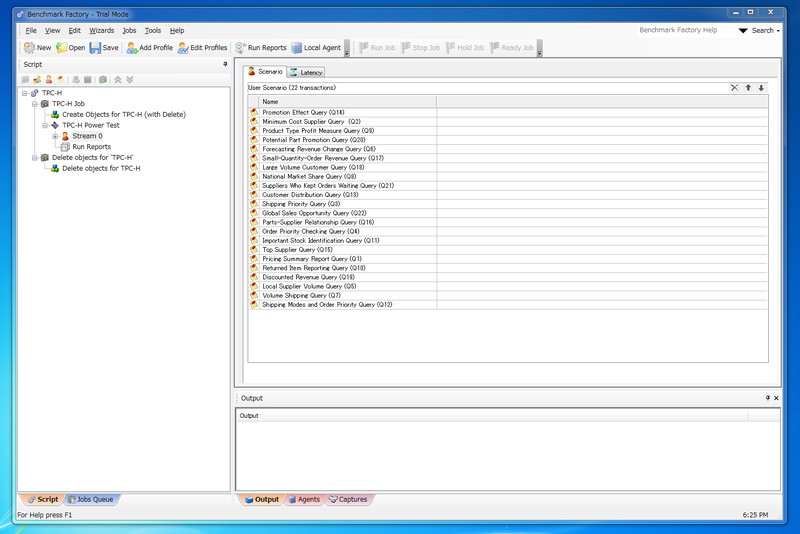Image resolution: width=800 pixels, height=534 pixels.
Task: Select the Script bottom tab
Action: (42, 499)
